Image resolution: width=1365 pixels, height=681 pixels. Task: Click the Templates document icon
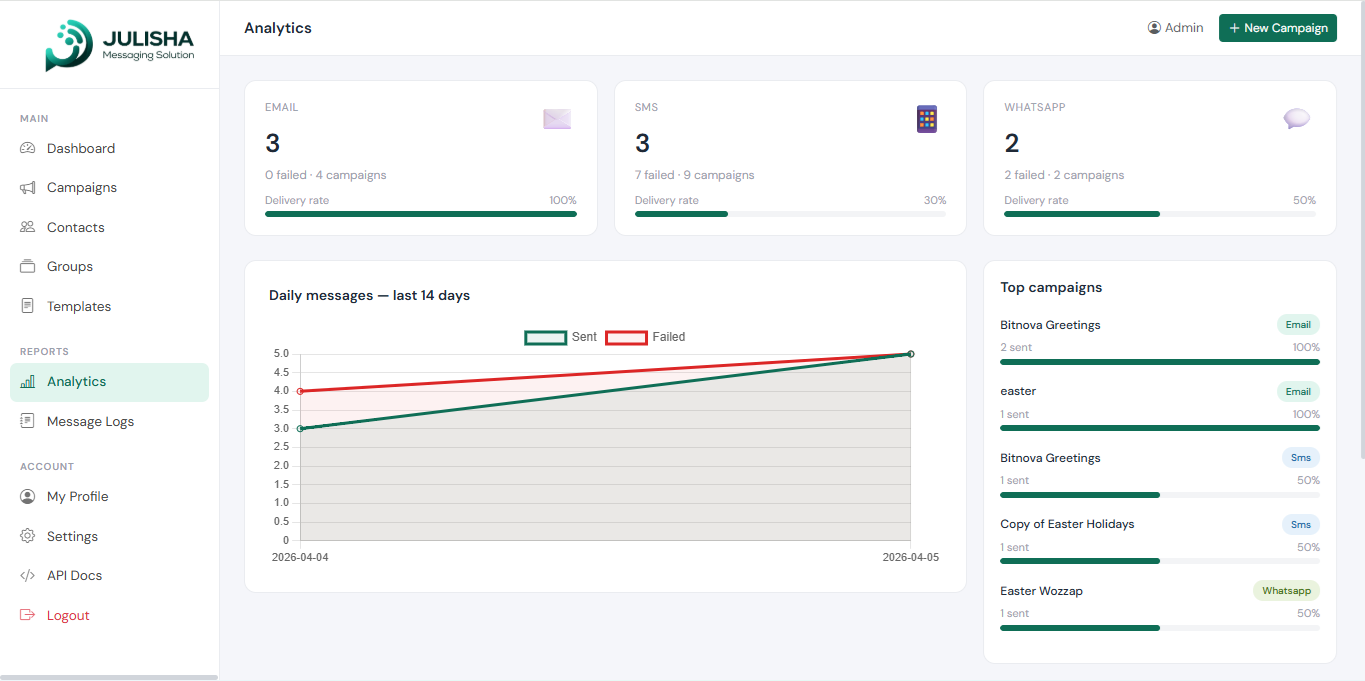click(x=28, y=306)
